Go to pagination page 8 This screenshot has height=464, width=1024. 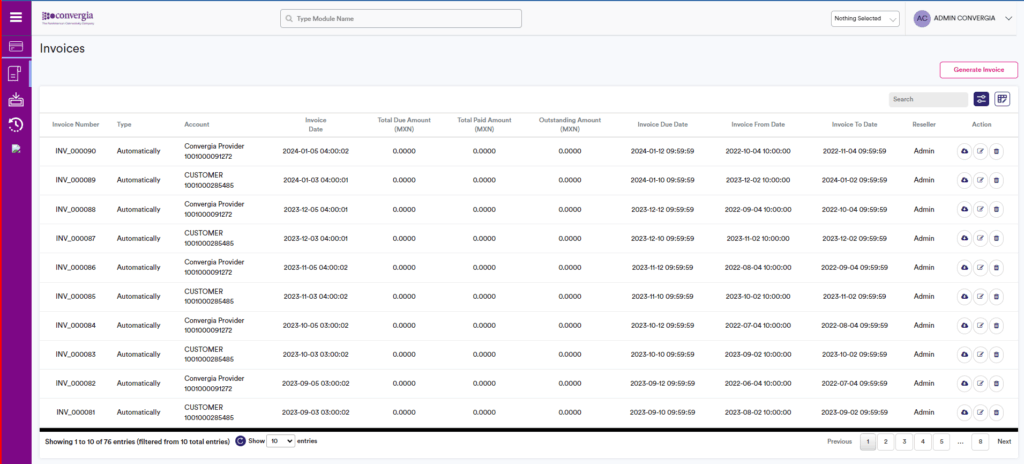point(980,441)
